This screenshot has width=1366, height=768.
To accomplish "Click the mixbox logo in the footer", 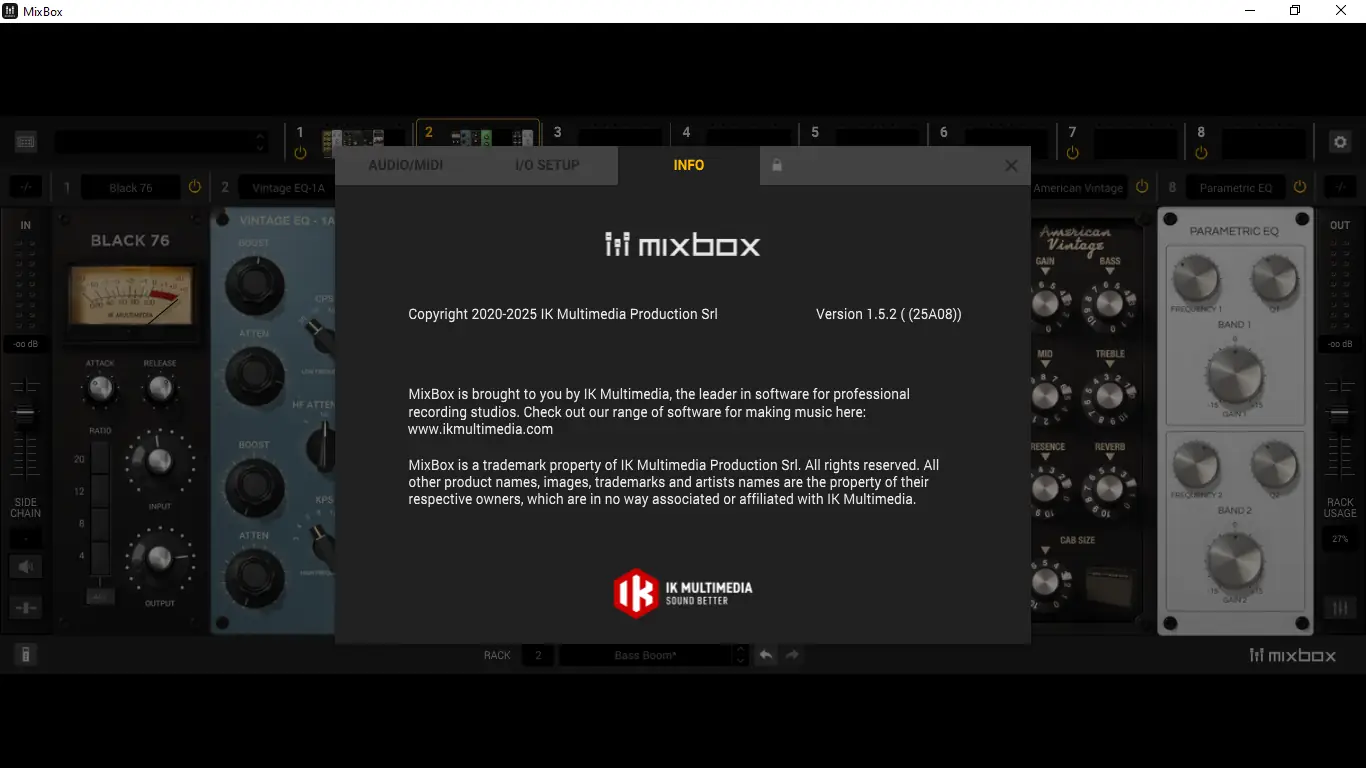I will (x=1293, y=655).
